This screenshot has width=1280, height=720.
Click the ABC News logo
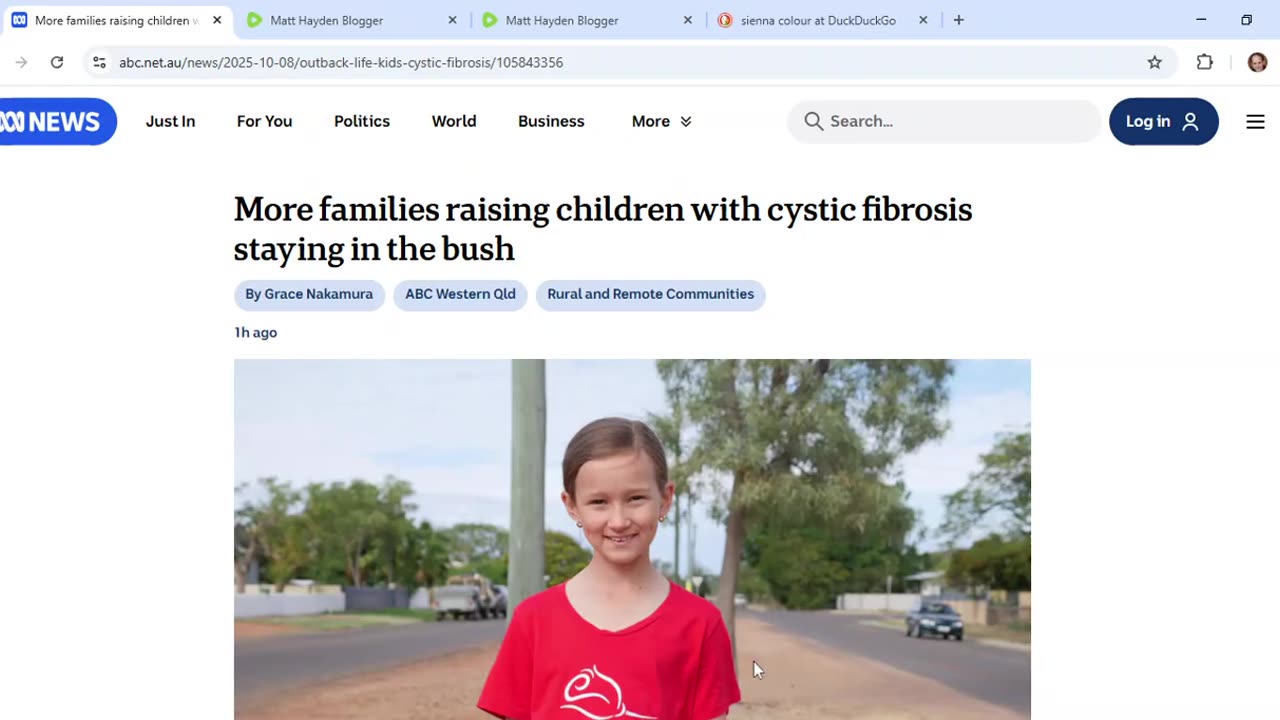click(56, 122)
